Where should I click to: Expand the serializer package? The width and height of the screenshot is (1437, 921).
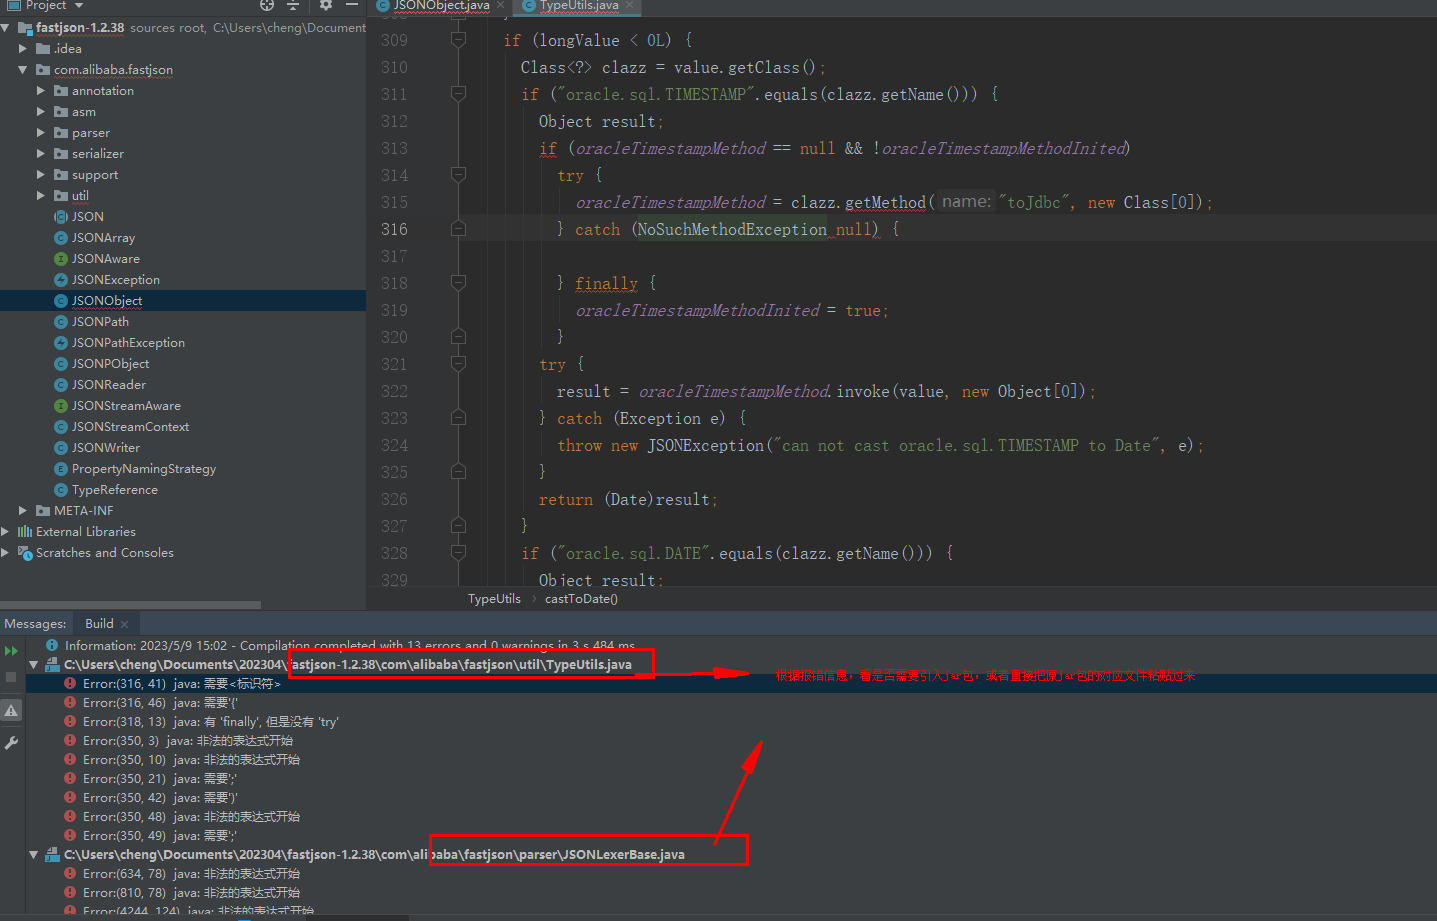click(x=41, y=154)
